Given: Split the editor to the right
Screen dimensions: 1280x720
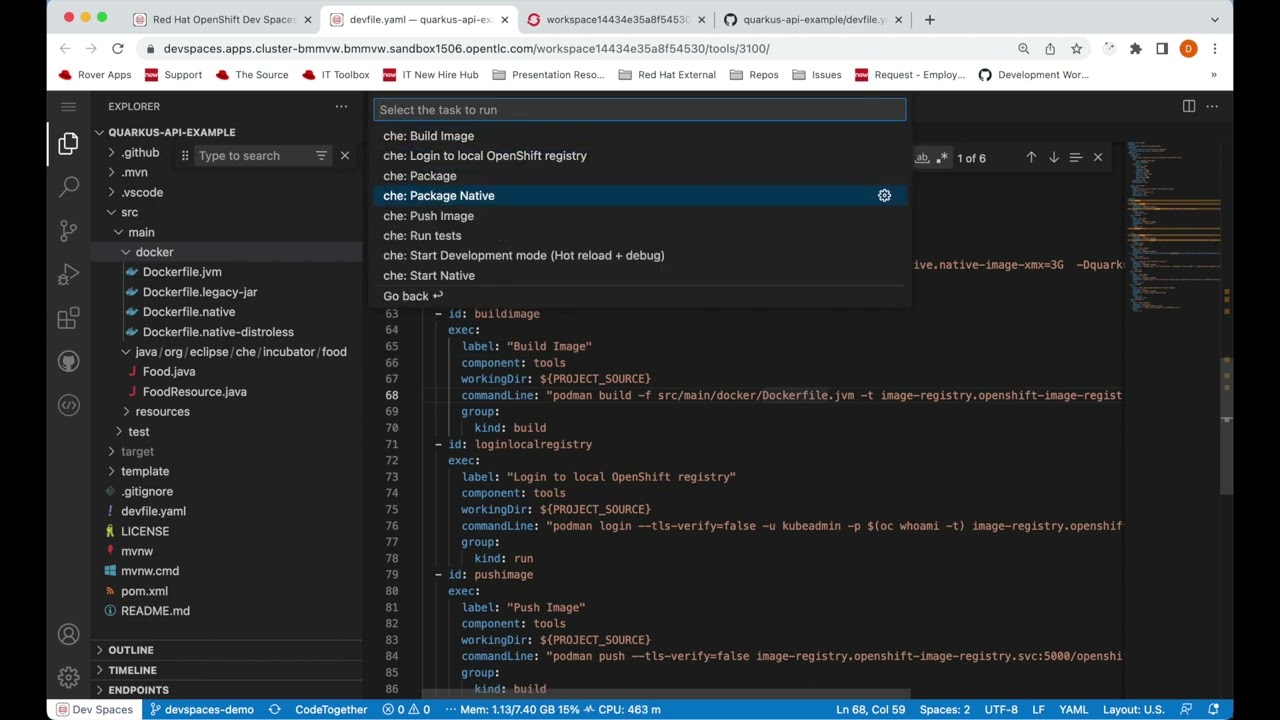Looking at the screenshot, I should 1189,106.
